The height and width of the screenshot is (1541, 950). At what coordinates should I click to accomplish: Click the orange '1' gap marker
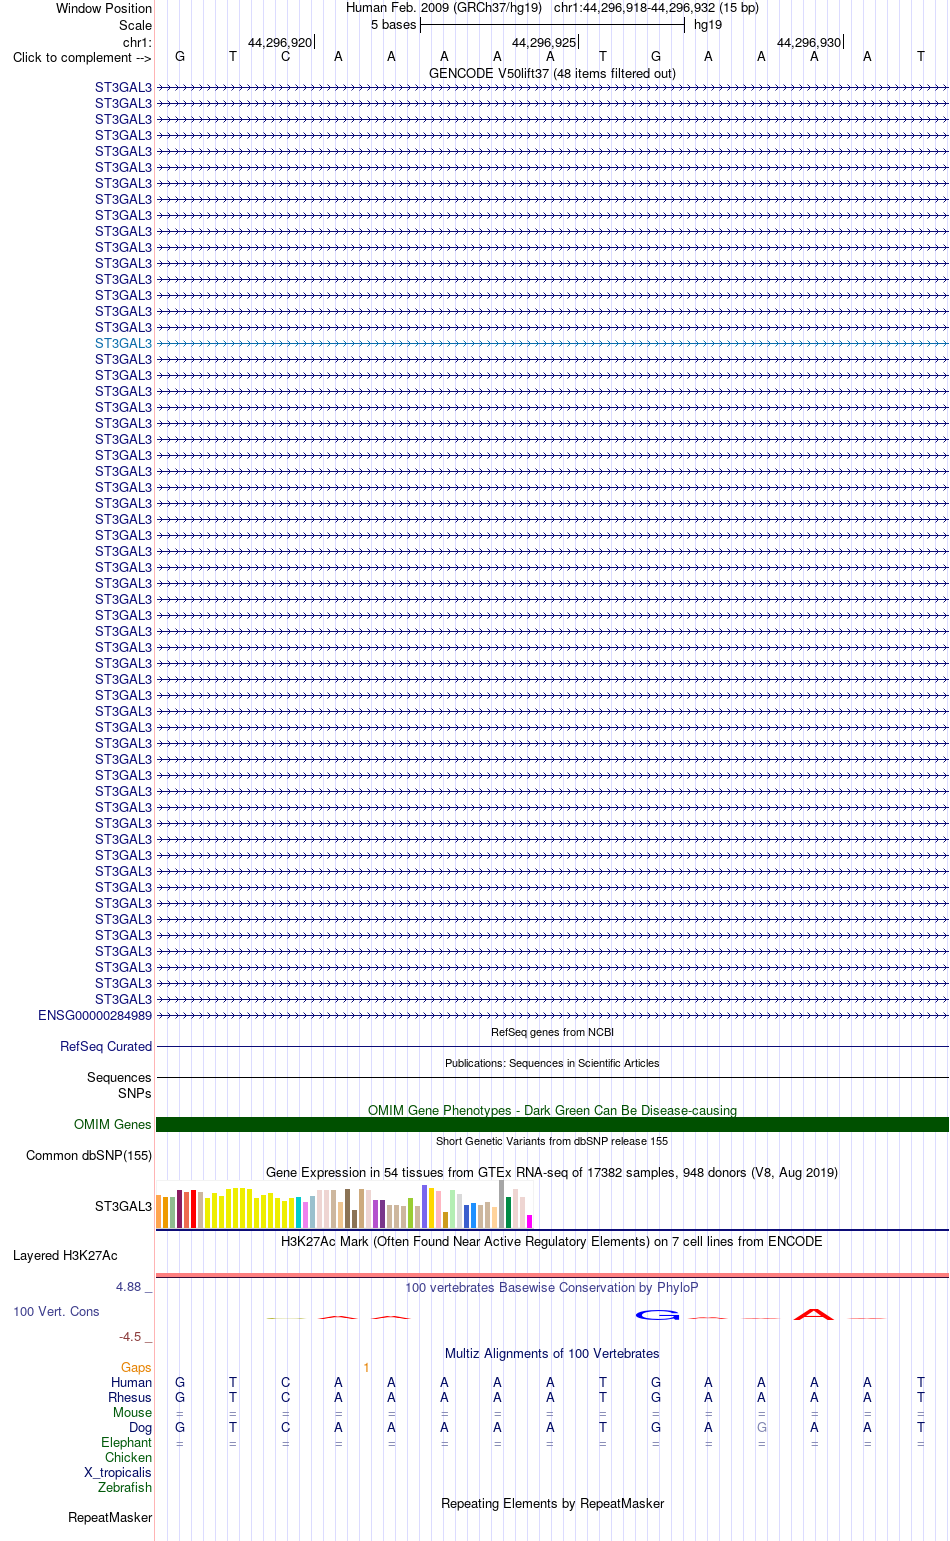tap(366, 1367)
